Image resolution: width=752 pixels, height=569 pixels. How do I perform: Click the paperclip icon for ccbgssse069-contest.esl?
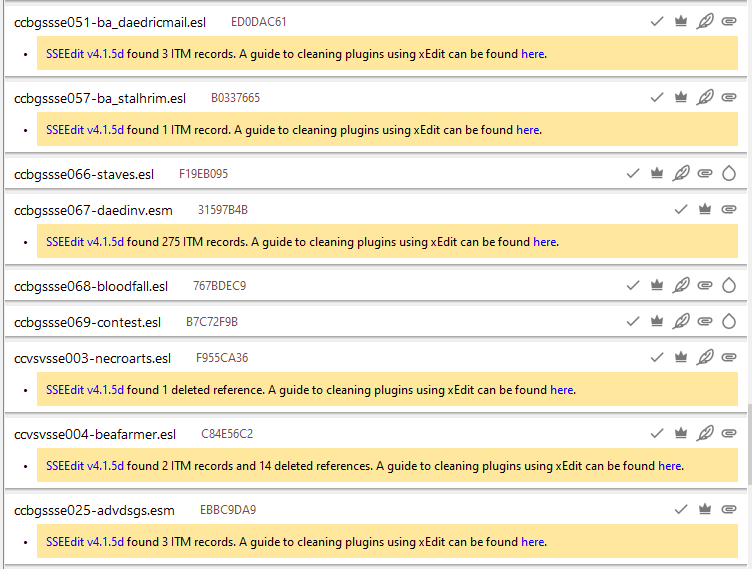pyautogui.click(x=705, y=321)
